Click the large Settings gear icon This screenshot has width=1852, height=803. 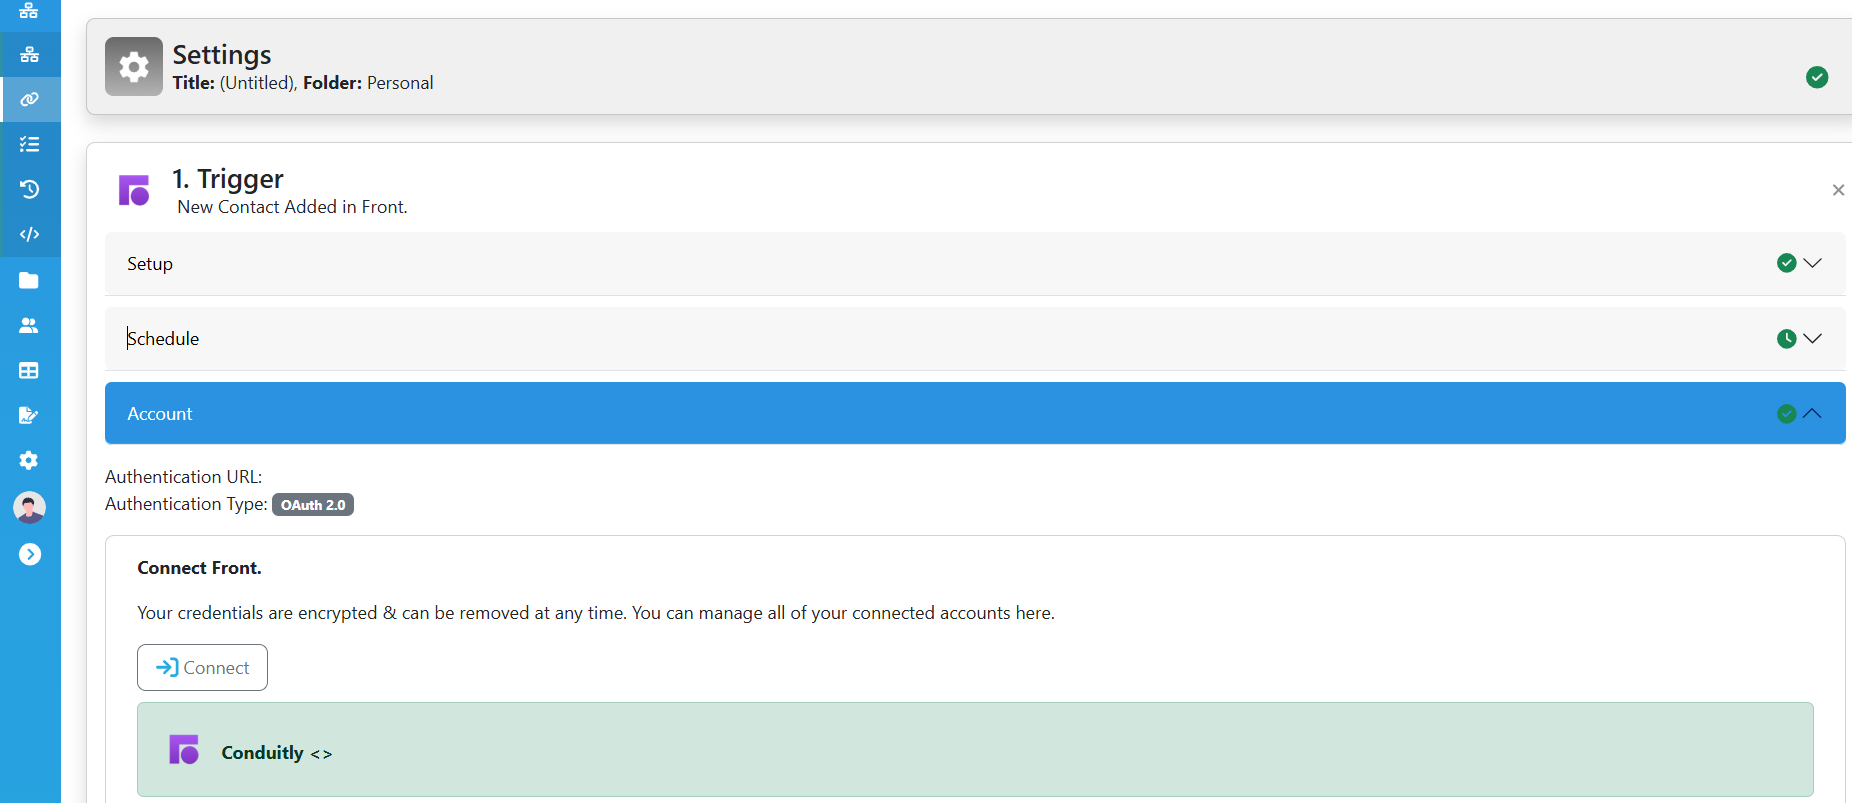(134, 67)
